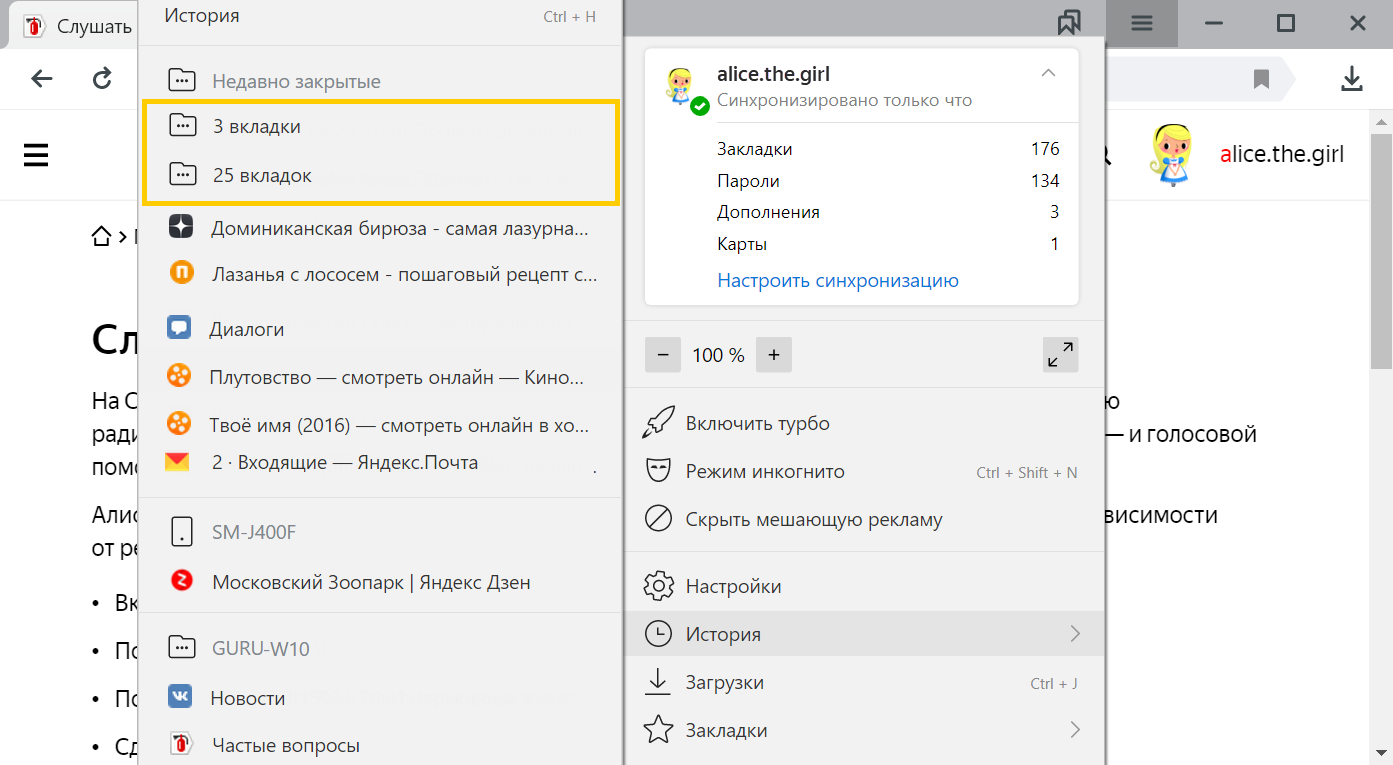
Task: Click the phone icon beside SM-J400F
Action: (x=182, y=532)
